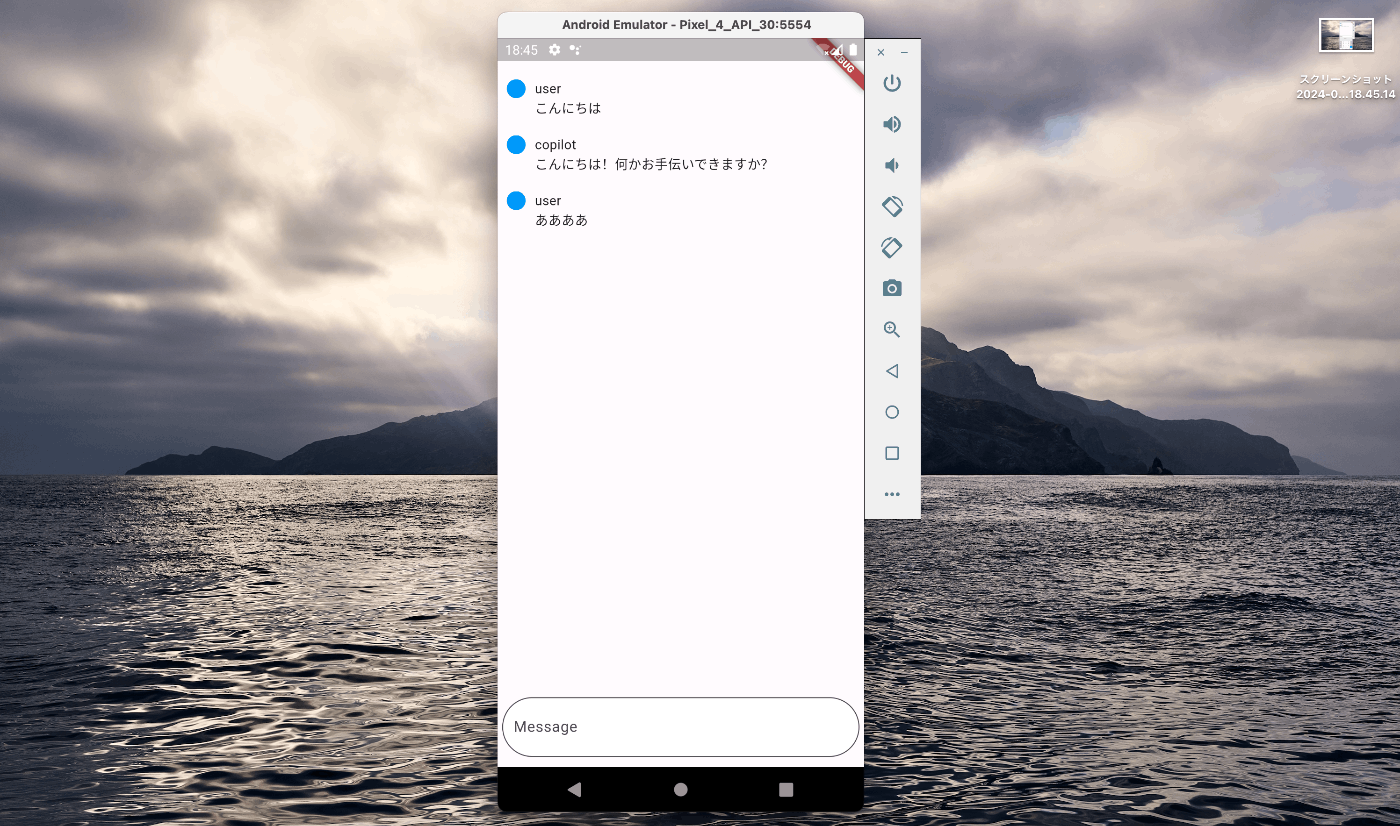This screenshot has height=826, width=1400.
Task: Click the emulator sidebar home circle
Action: coord(892,412)
